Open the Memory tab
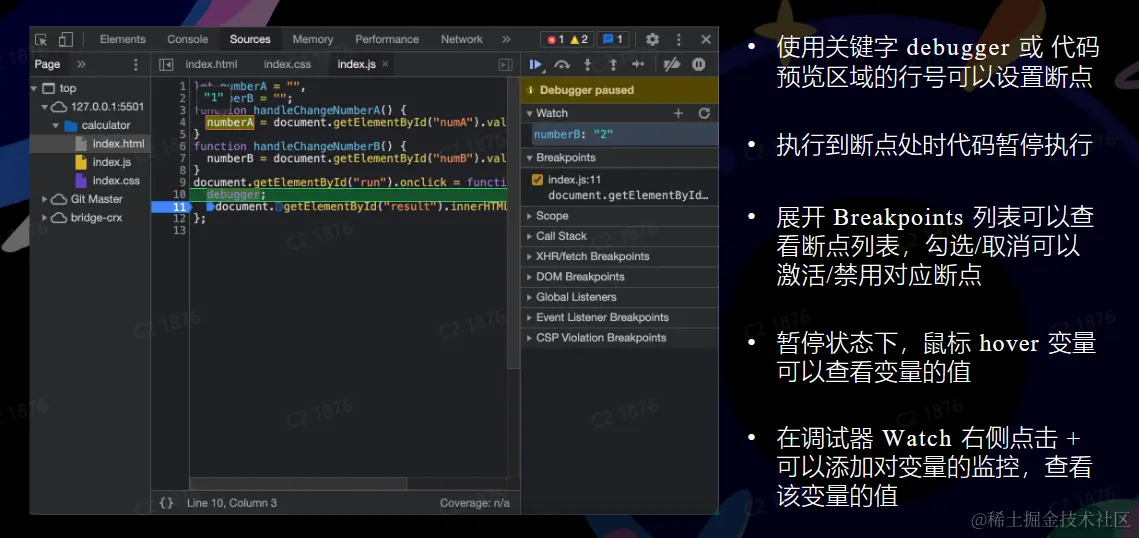This screenshot has width=1139, height=538. click(x=313, y=39)
